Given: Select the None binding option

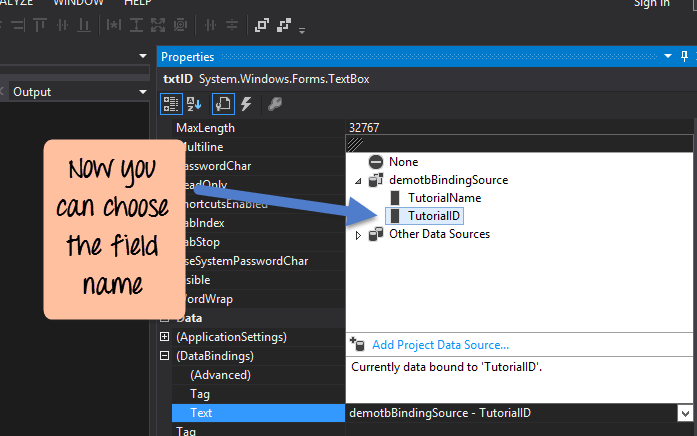Looking at the screenshot, I should (403, 162).
